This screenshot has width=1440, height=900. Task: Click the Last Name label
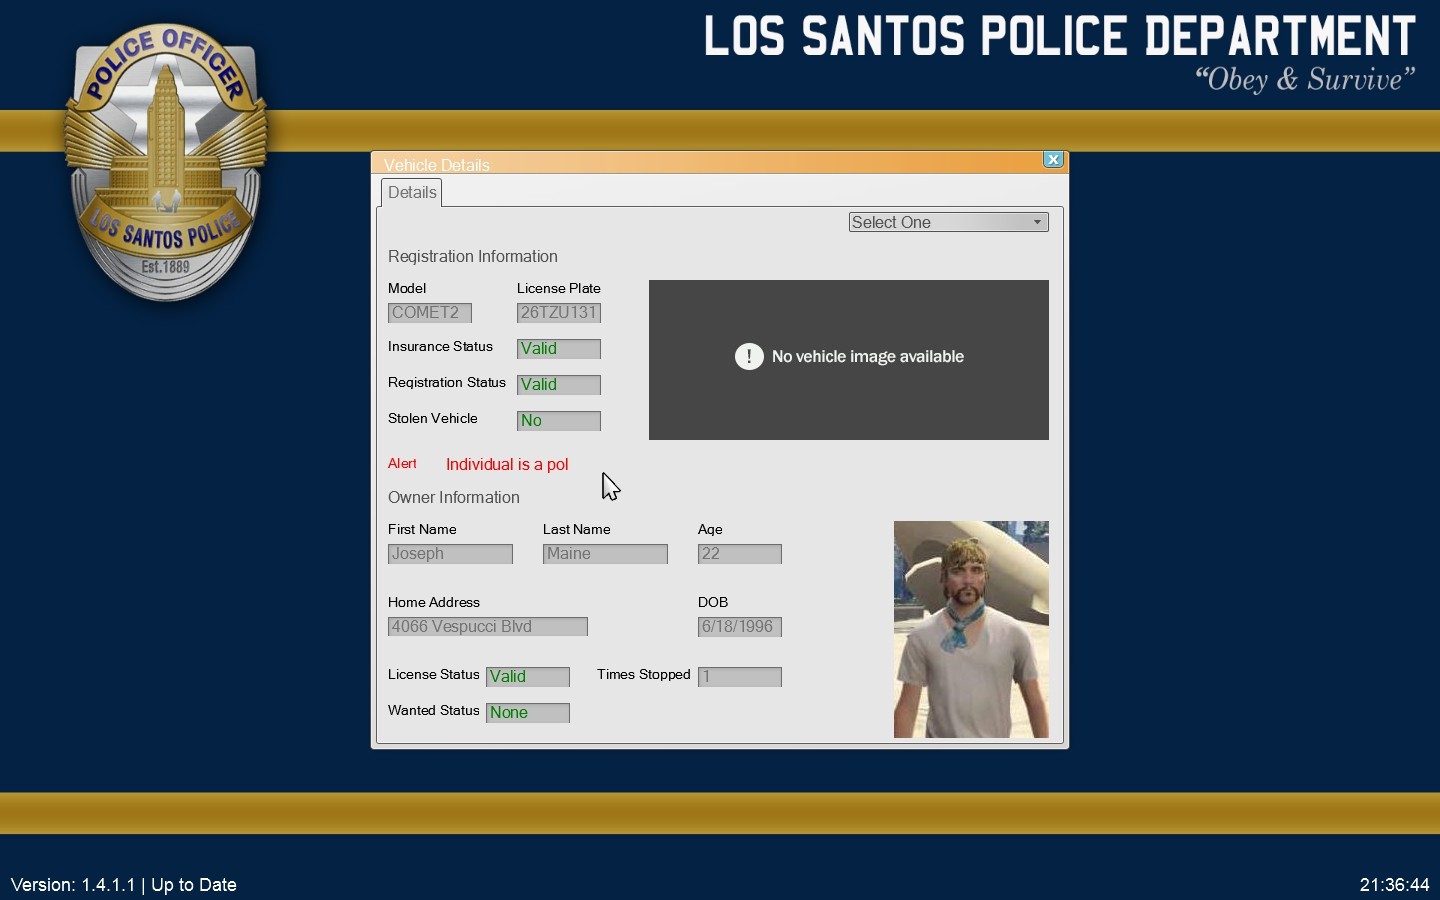[577, 530]
